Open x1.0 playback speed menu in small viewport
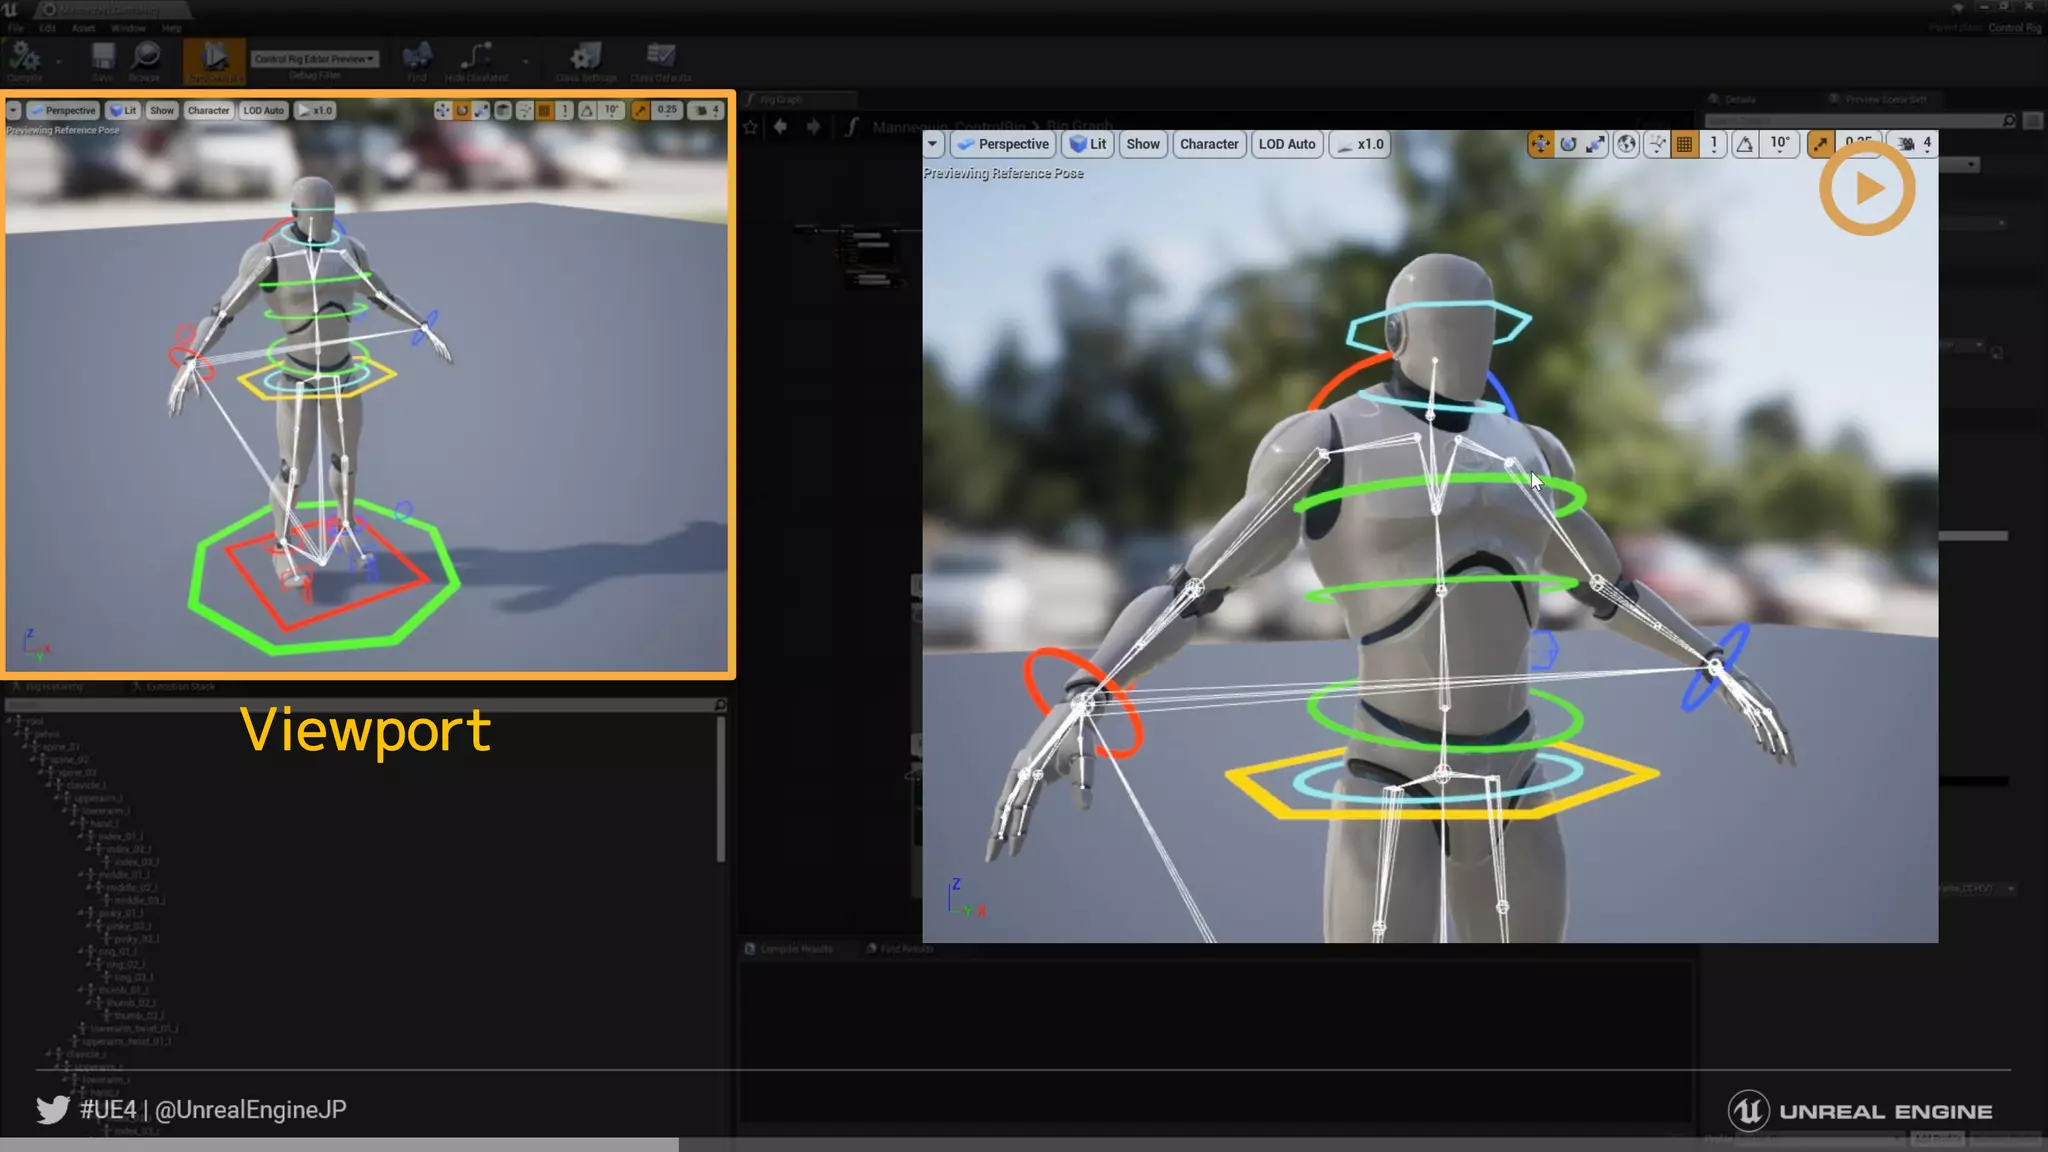2048x1152 pixels. click(x=315, y=110)
